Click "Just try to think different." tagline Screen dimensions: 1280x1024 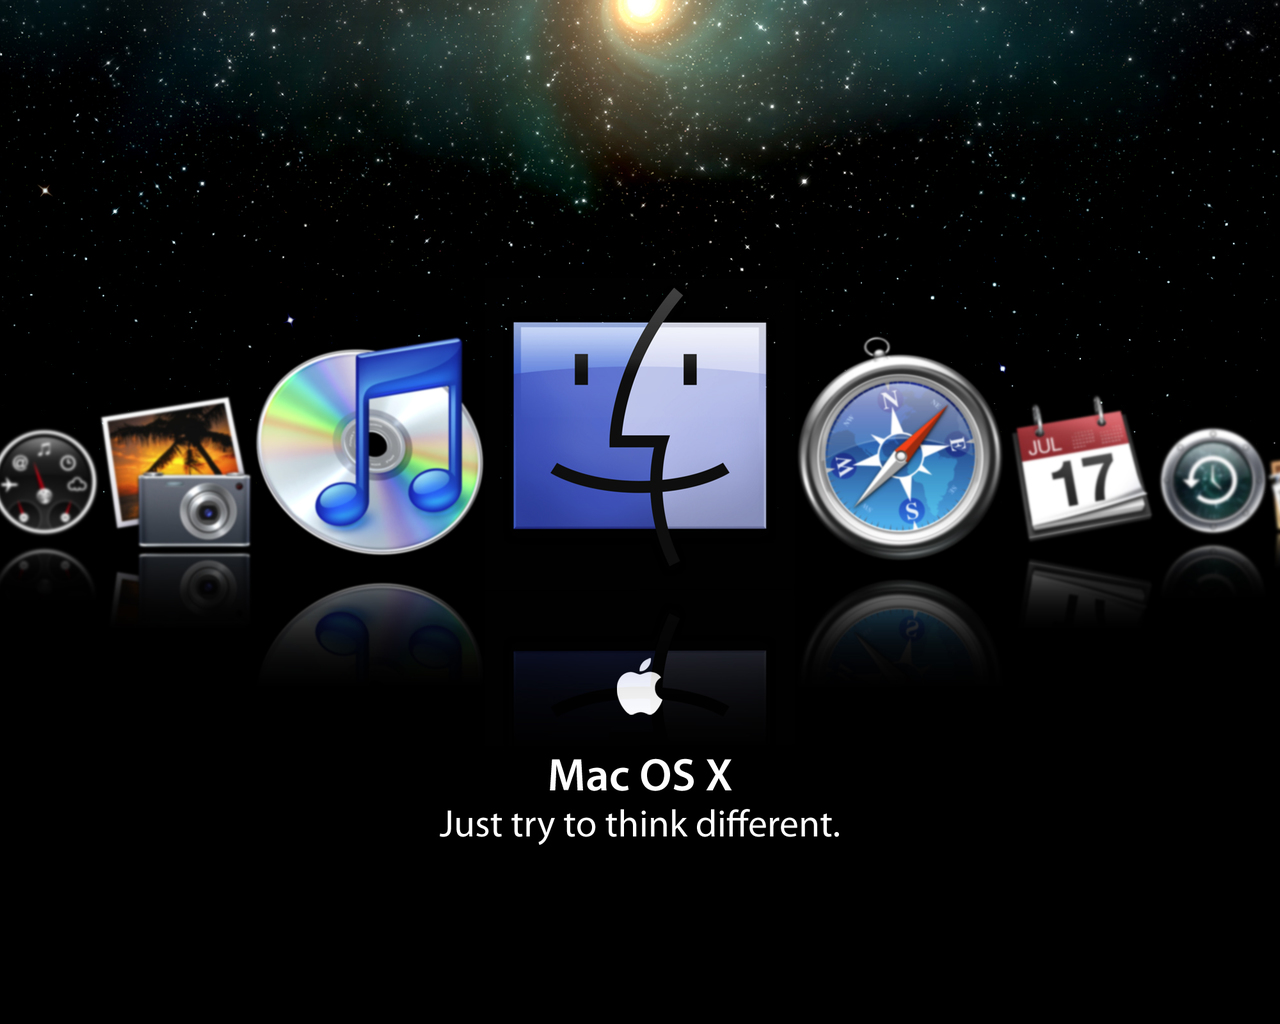(640, 825)
